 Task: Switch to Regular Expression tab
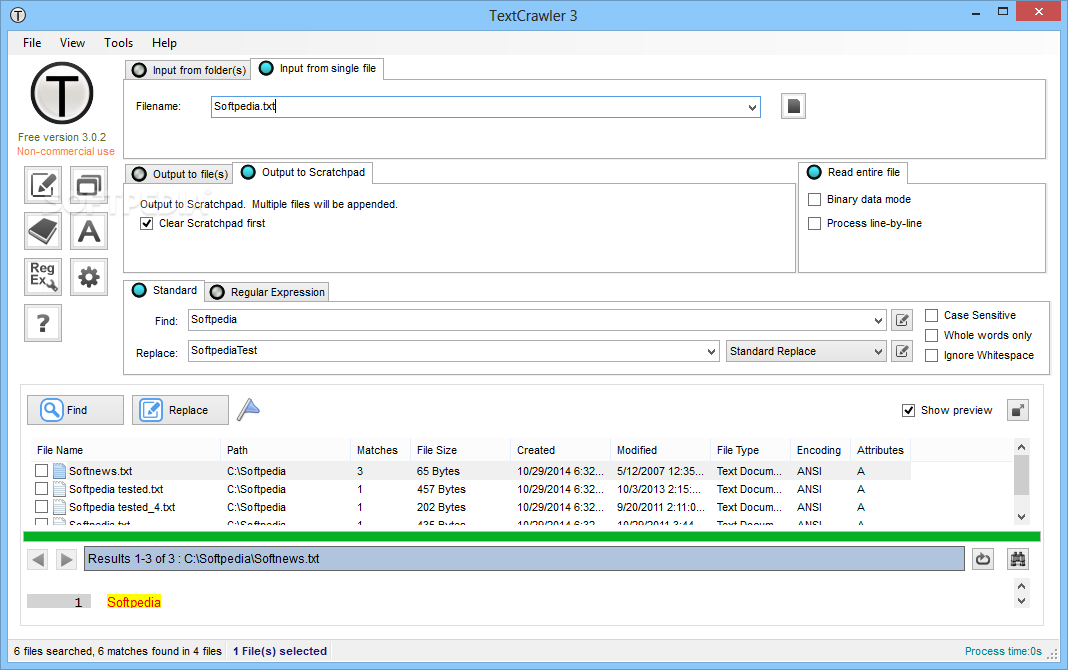tap(268, 292)
